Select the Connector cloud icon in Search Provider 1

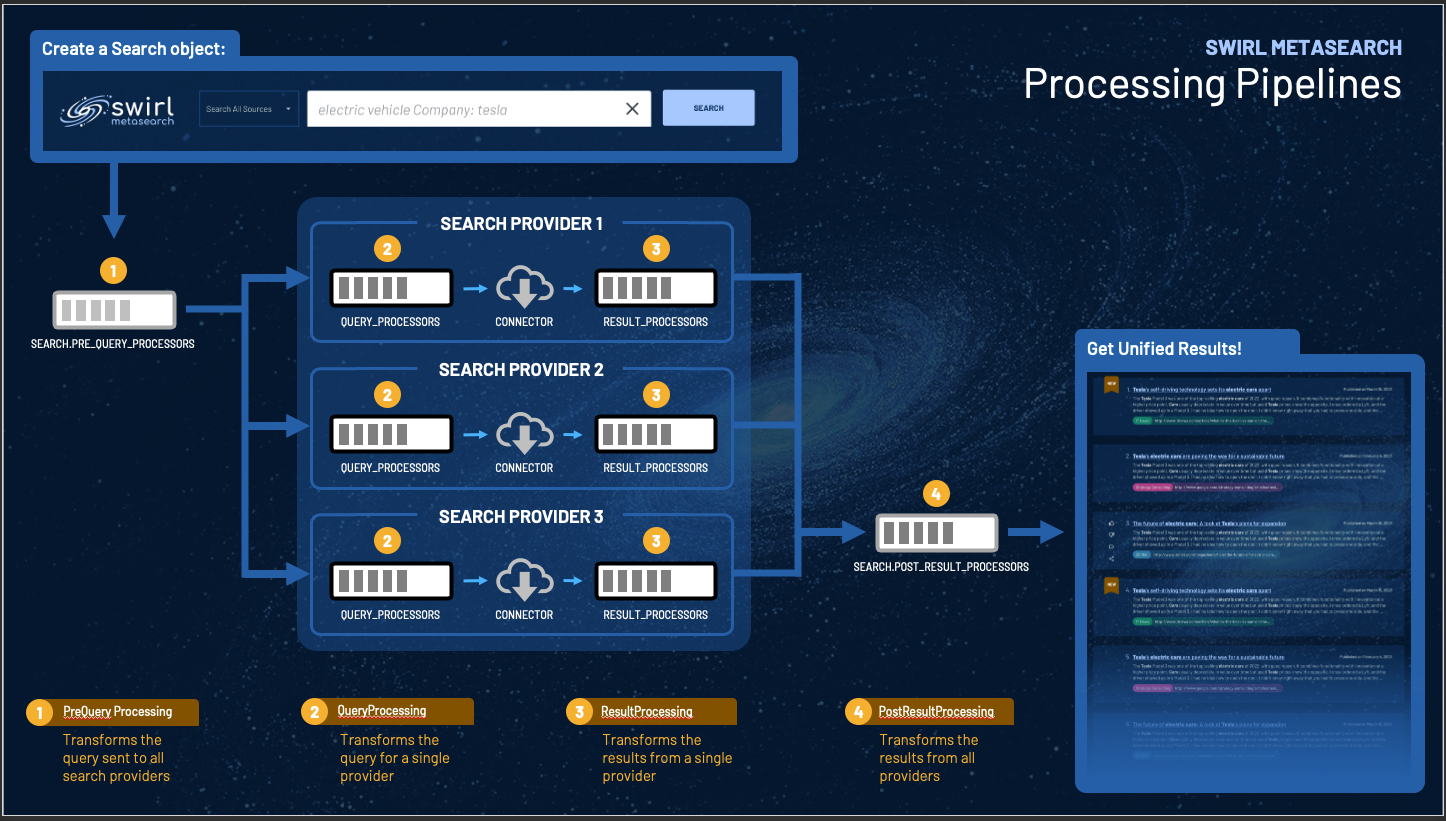point(524,288)
